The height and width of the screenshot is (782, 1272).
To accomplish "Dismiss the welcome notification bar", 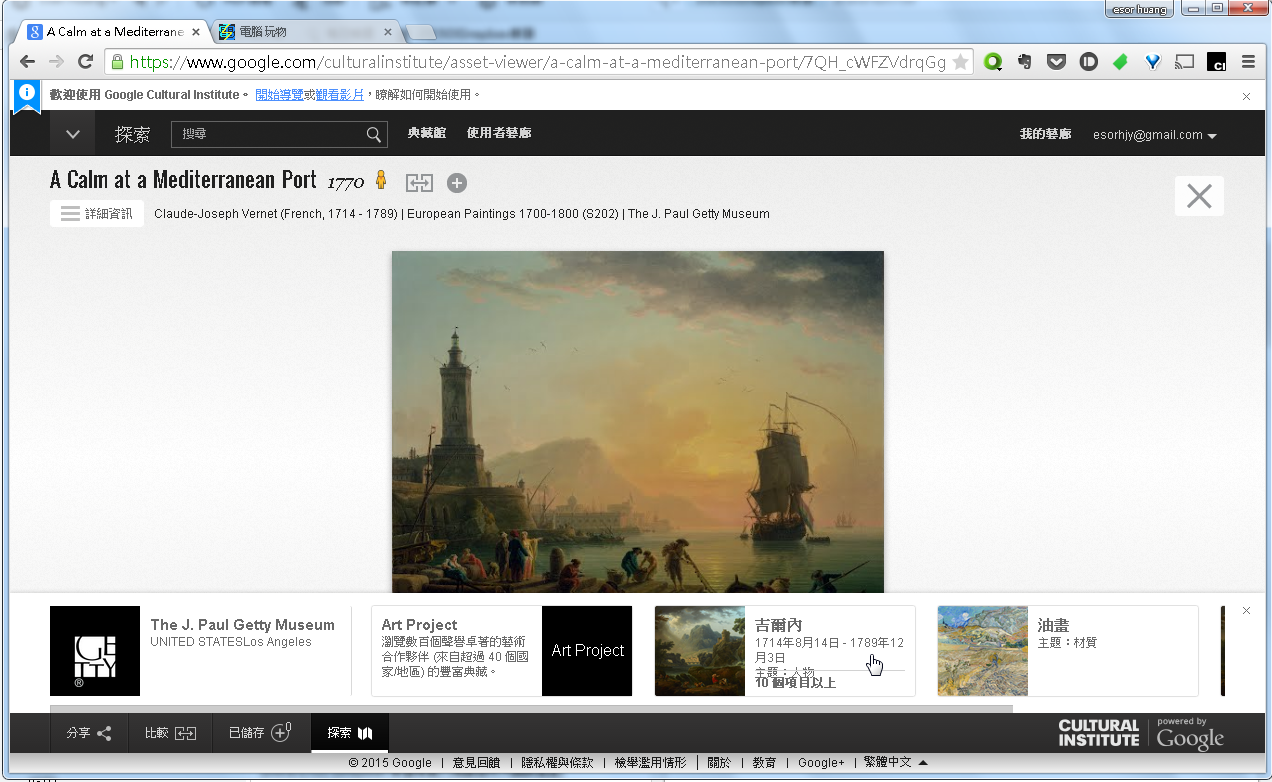I will 1246,96.
